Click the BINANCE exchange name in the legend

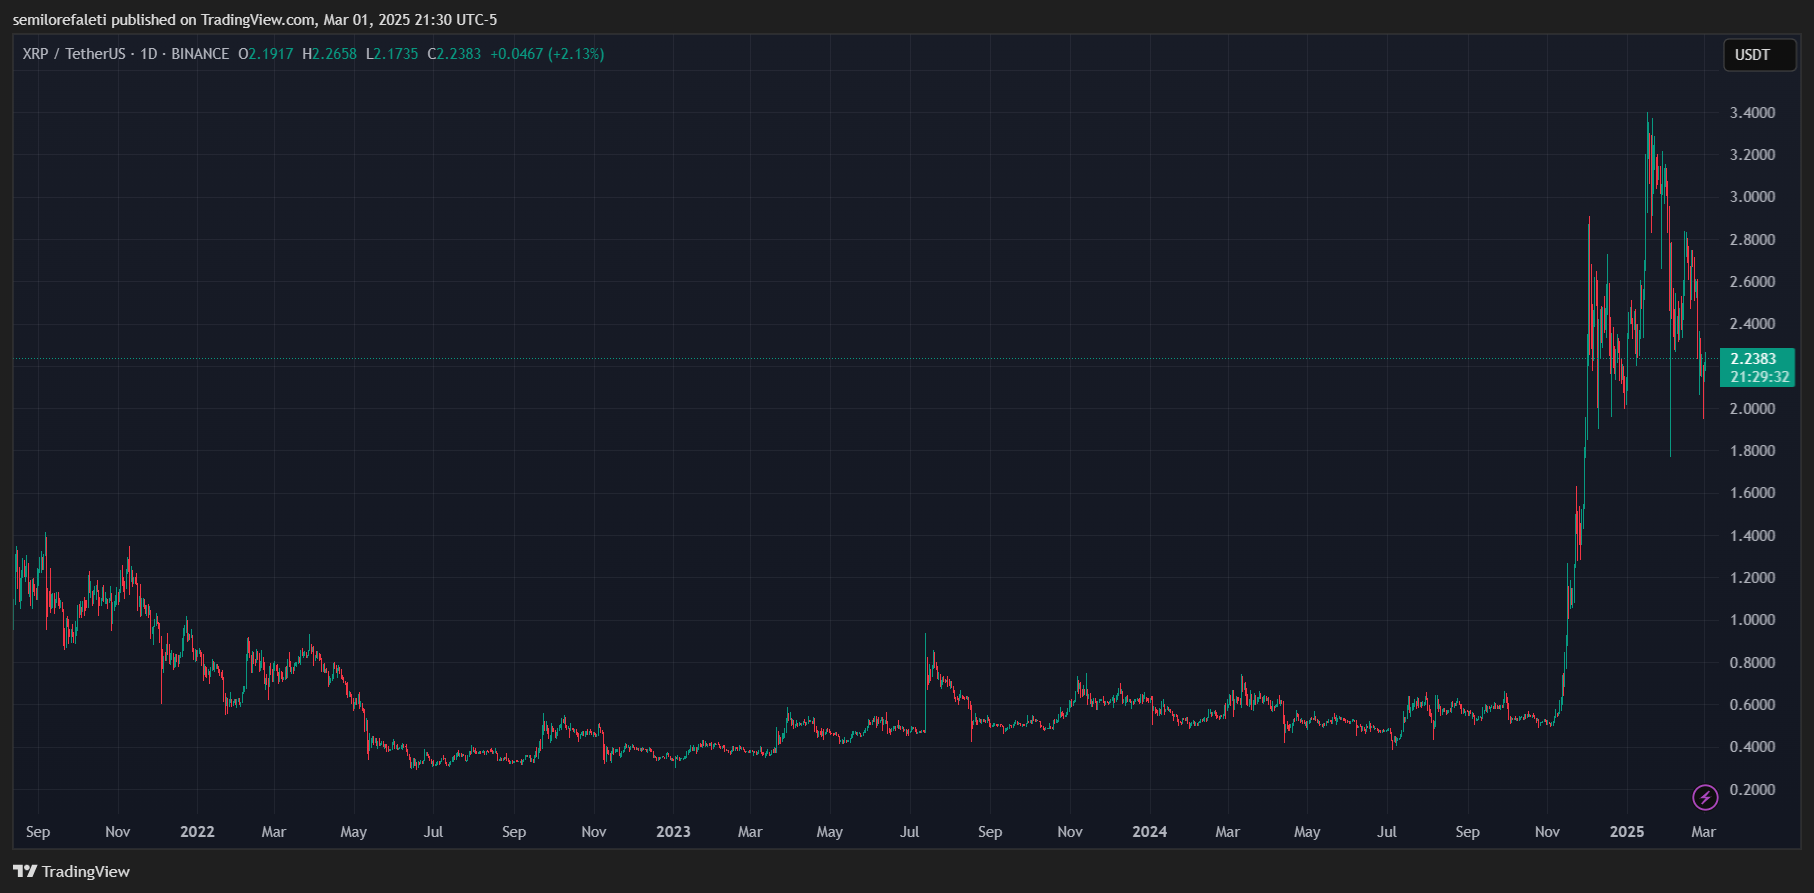(200, 54)
